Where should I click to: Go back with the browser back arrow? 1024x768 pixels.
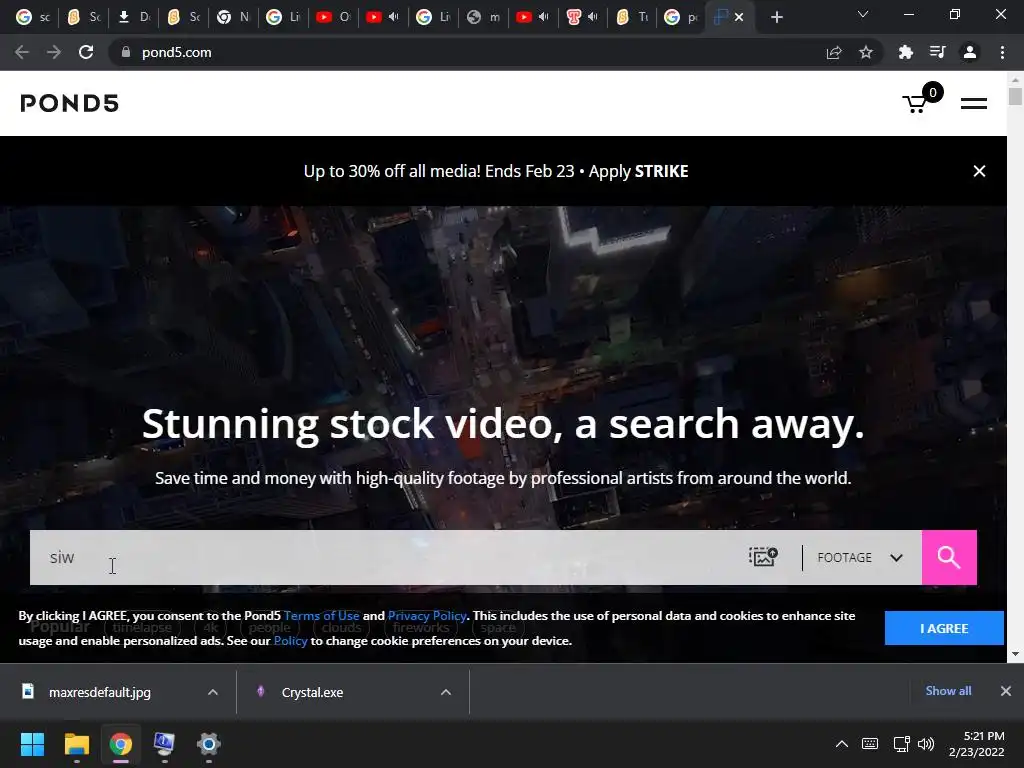pyautogui.click(x=22, y=52)
